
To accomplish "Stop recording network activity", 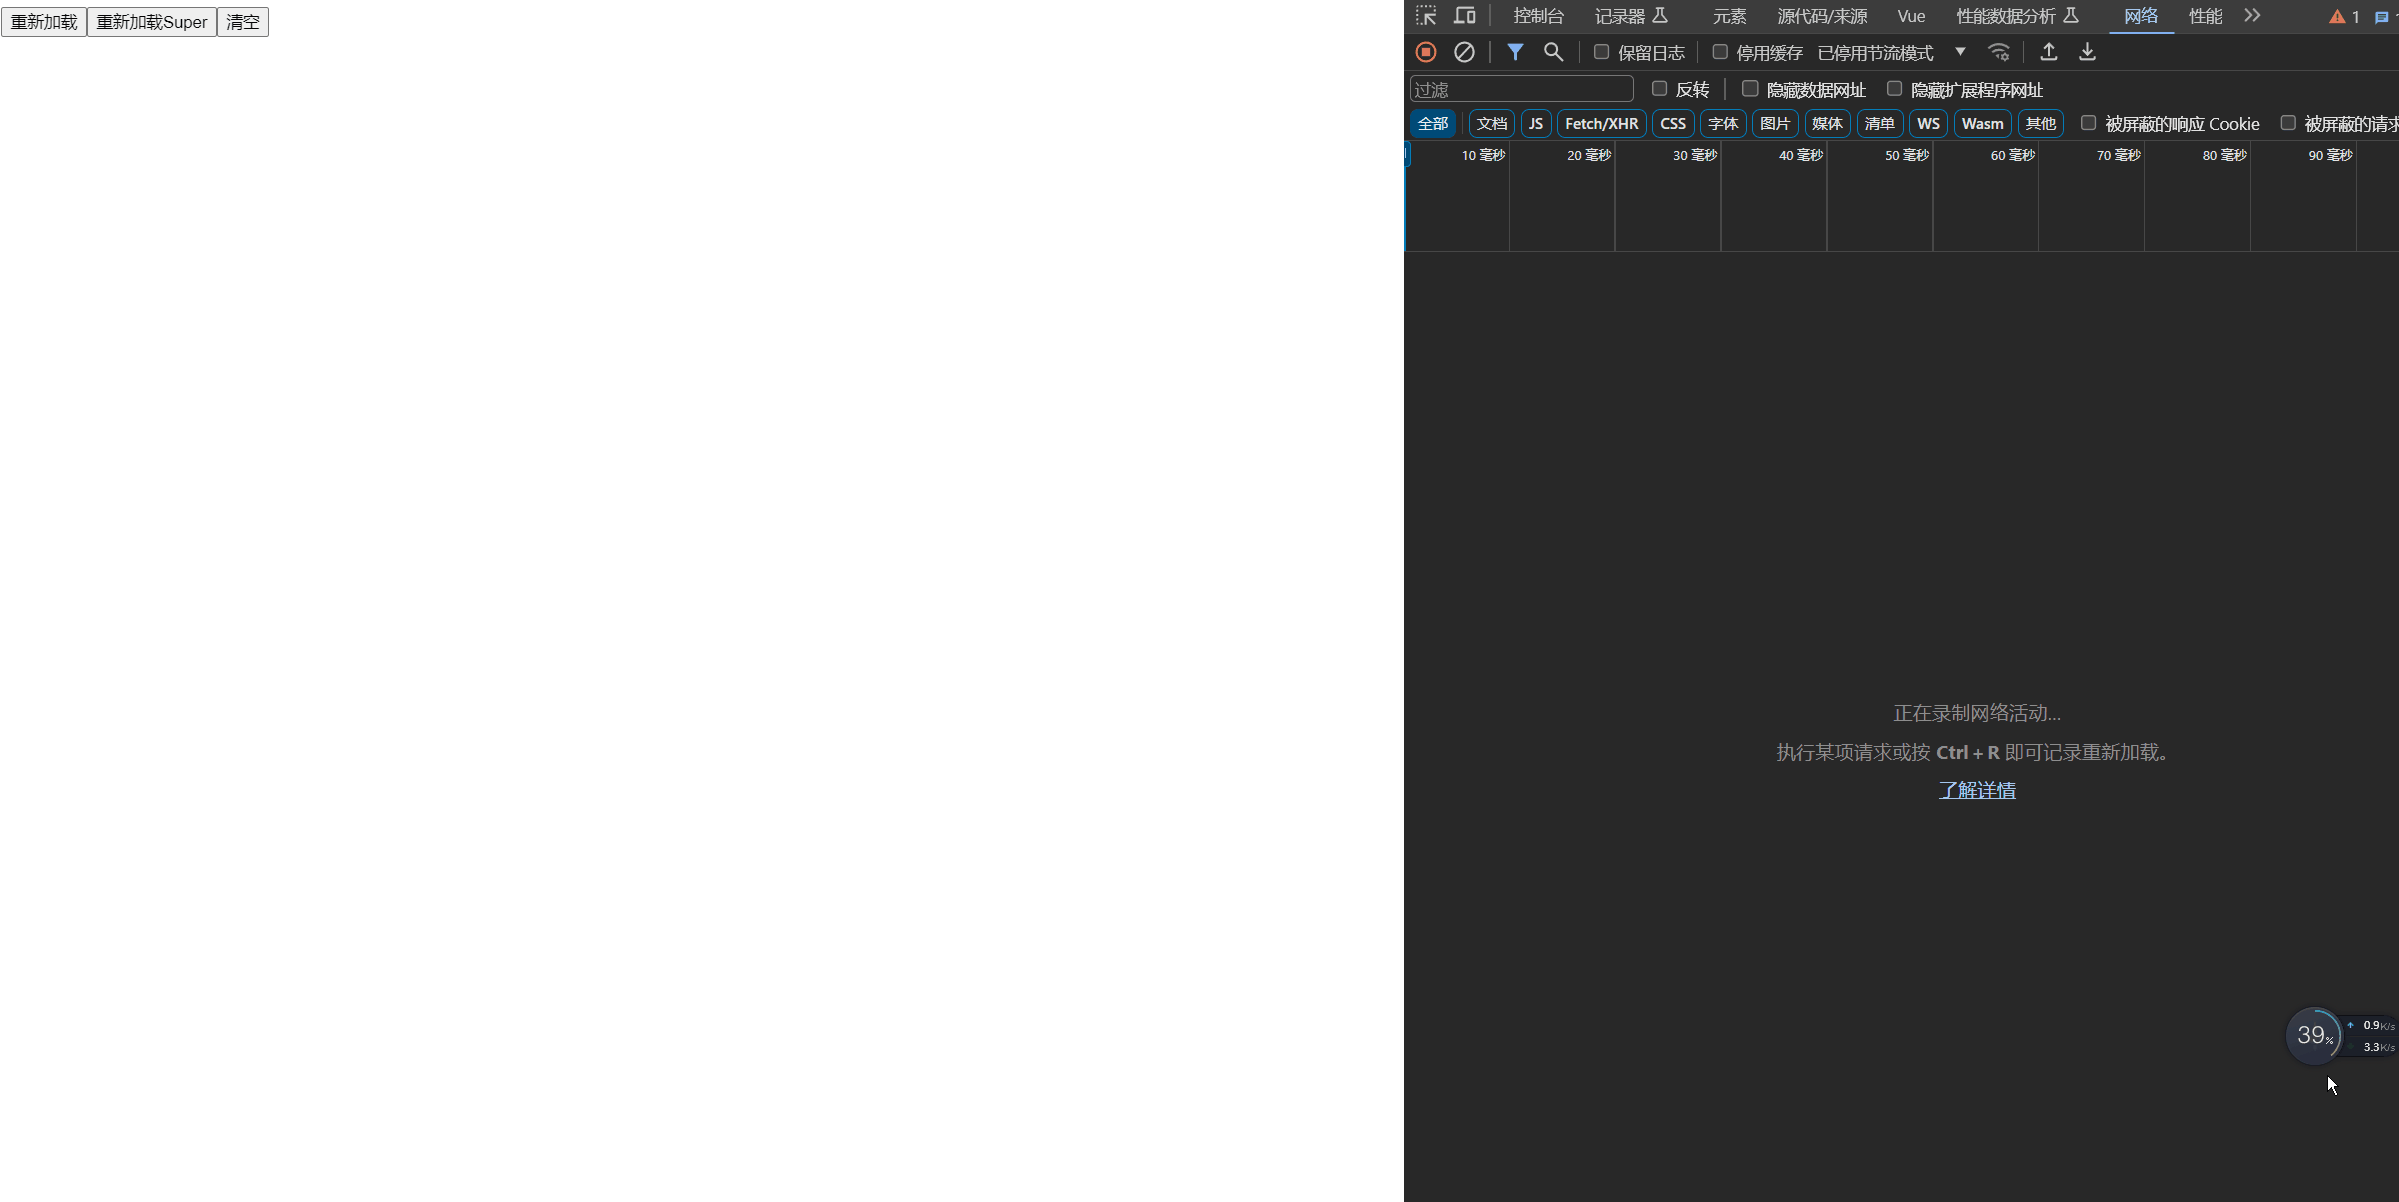I will (x=1426, y=51).
